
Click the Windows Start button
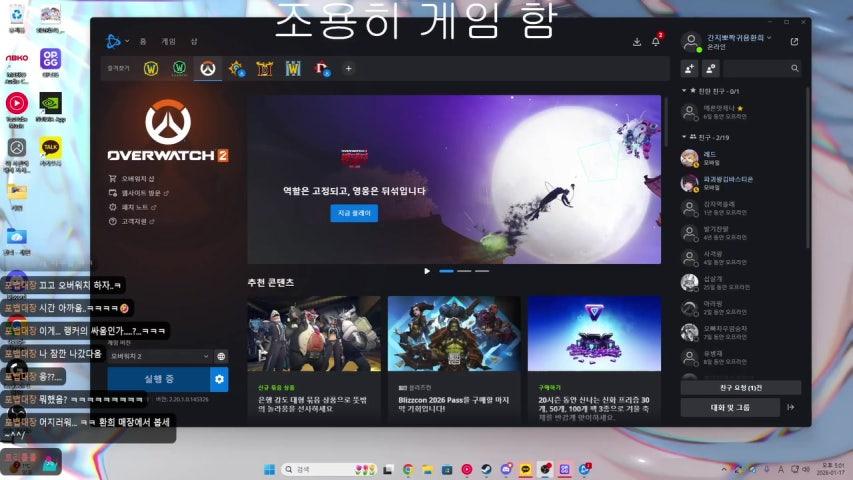[269, 469]
